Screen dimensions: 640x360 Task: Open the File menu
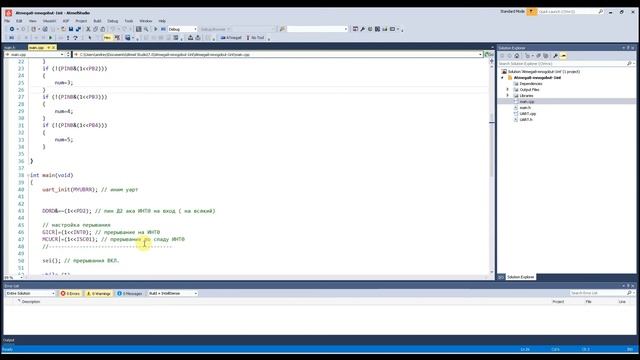(7, 21)
